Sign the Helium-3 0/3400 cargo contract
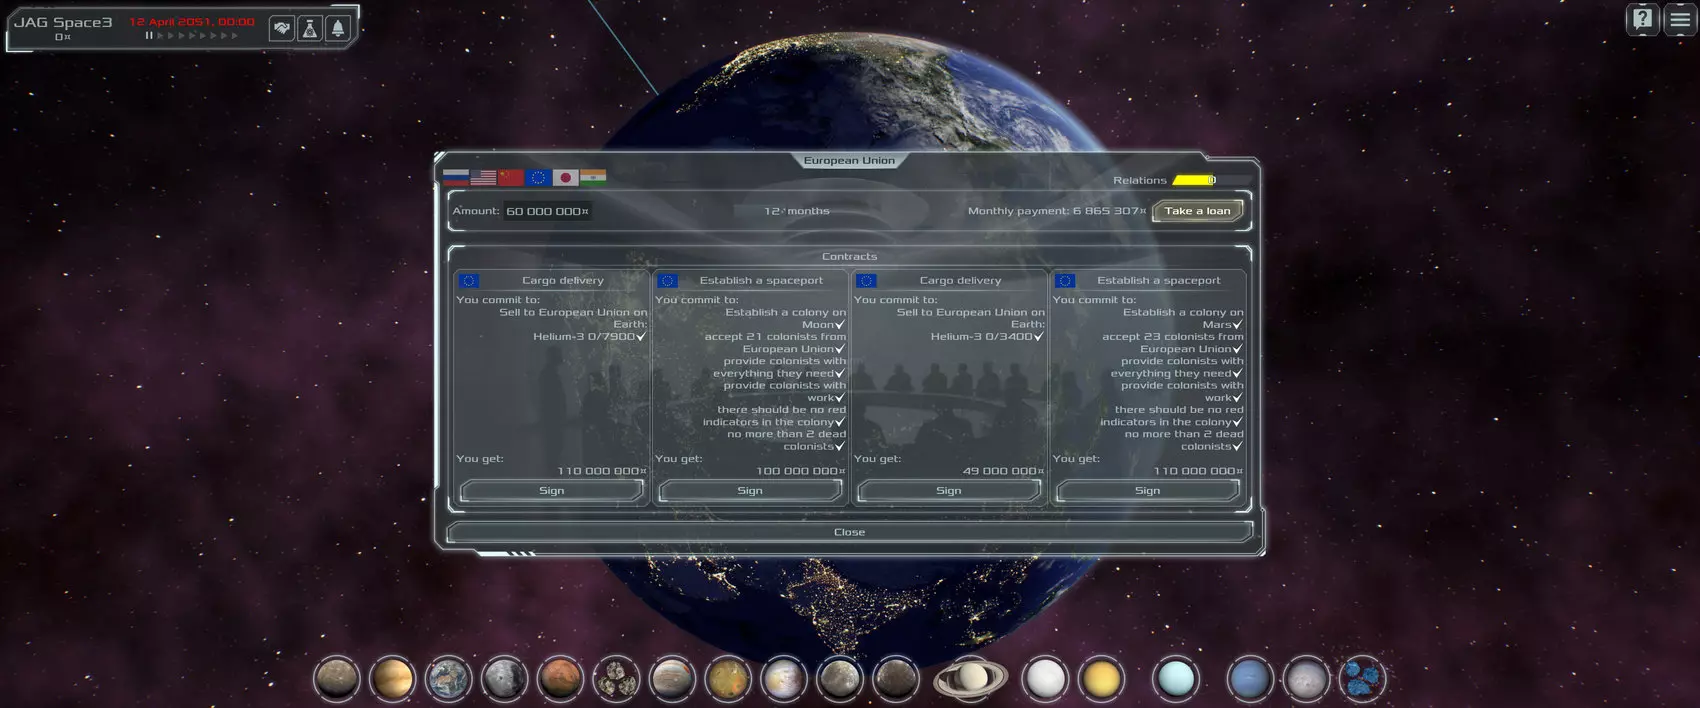 tap(949, 490)
